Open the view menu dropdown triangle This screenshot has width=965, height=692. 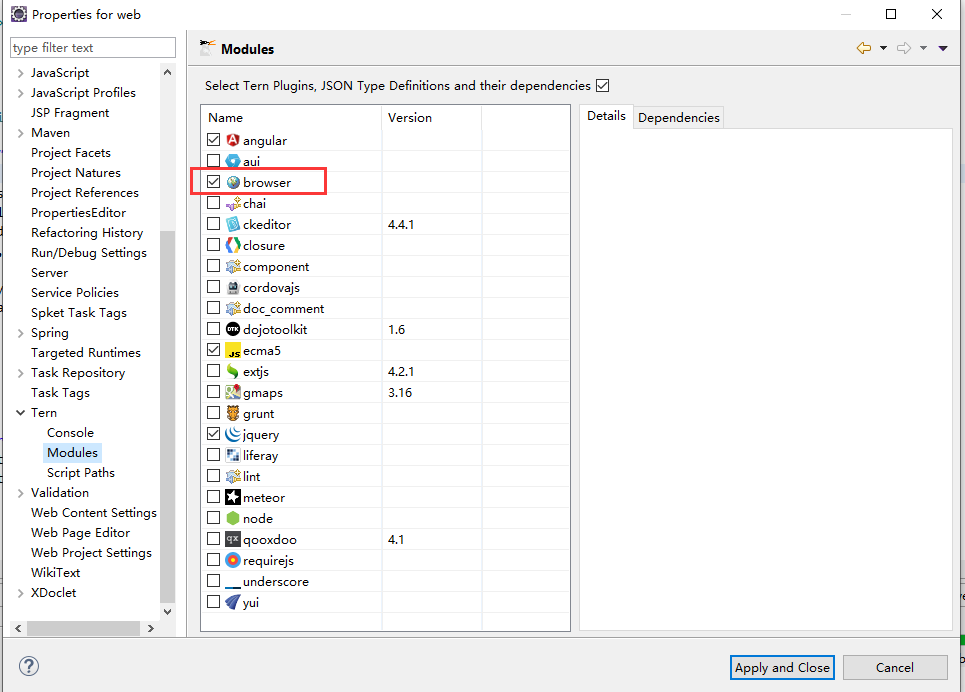tap(943, 48)
